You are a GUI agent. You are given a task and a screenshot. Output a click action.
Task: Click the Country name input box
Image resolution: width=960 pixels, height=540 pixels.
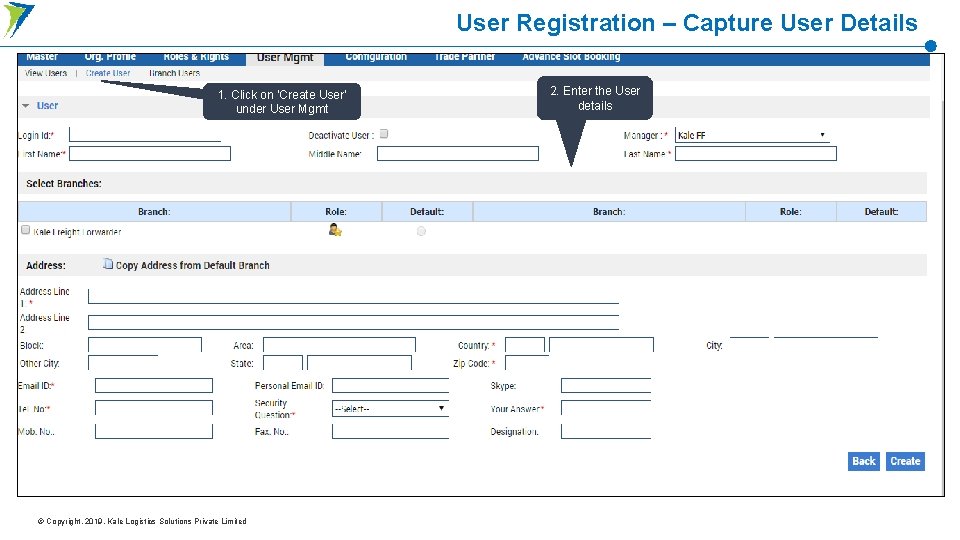pos(601,345)
